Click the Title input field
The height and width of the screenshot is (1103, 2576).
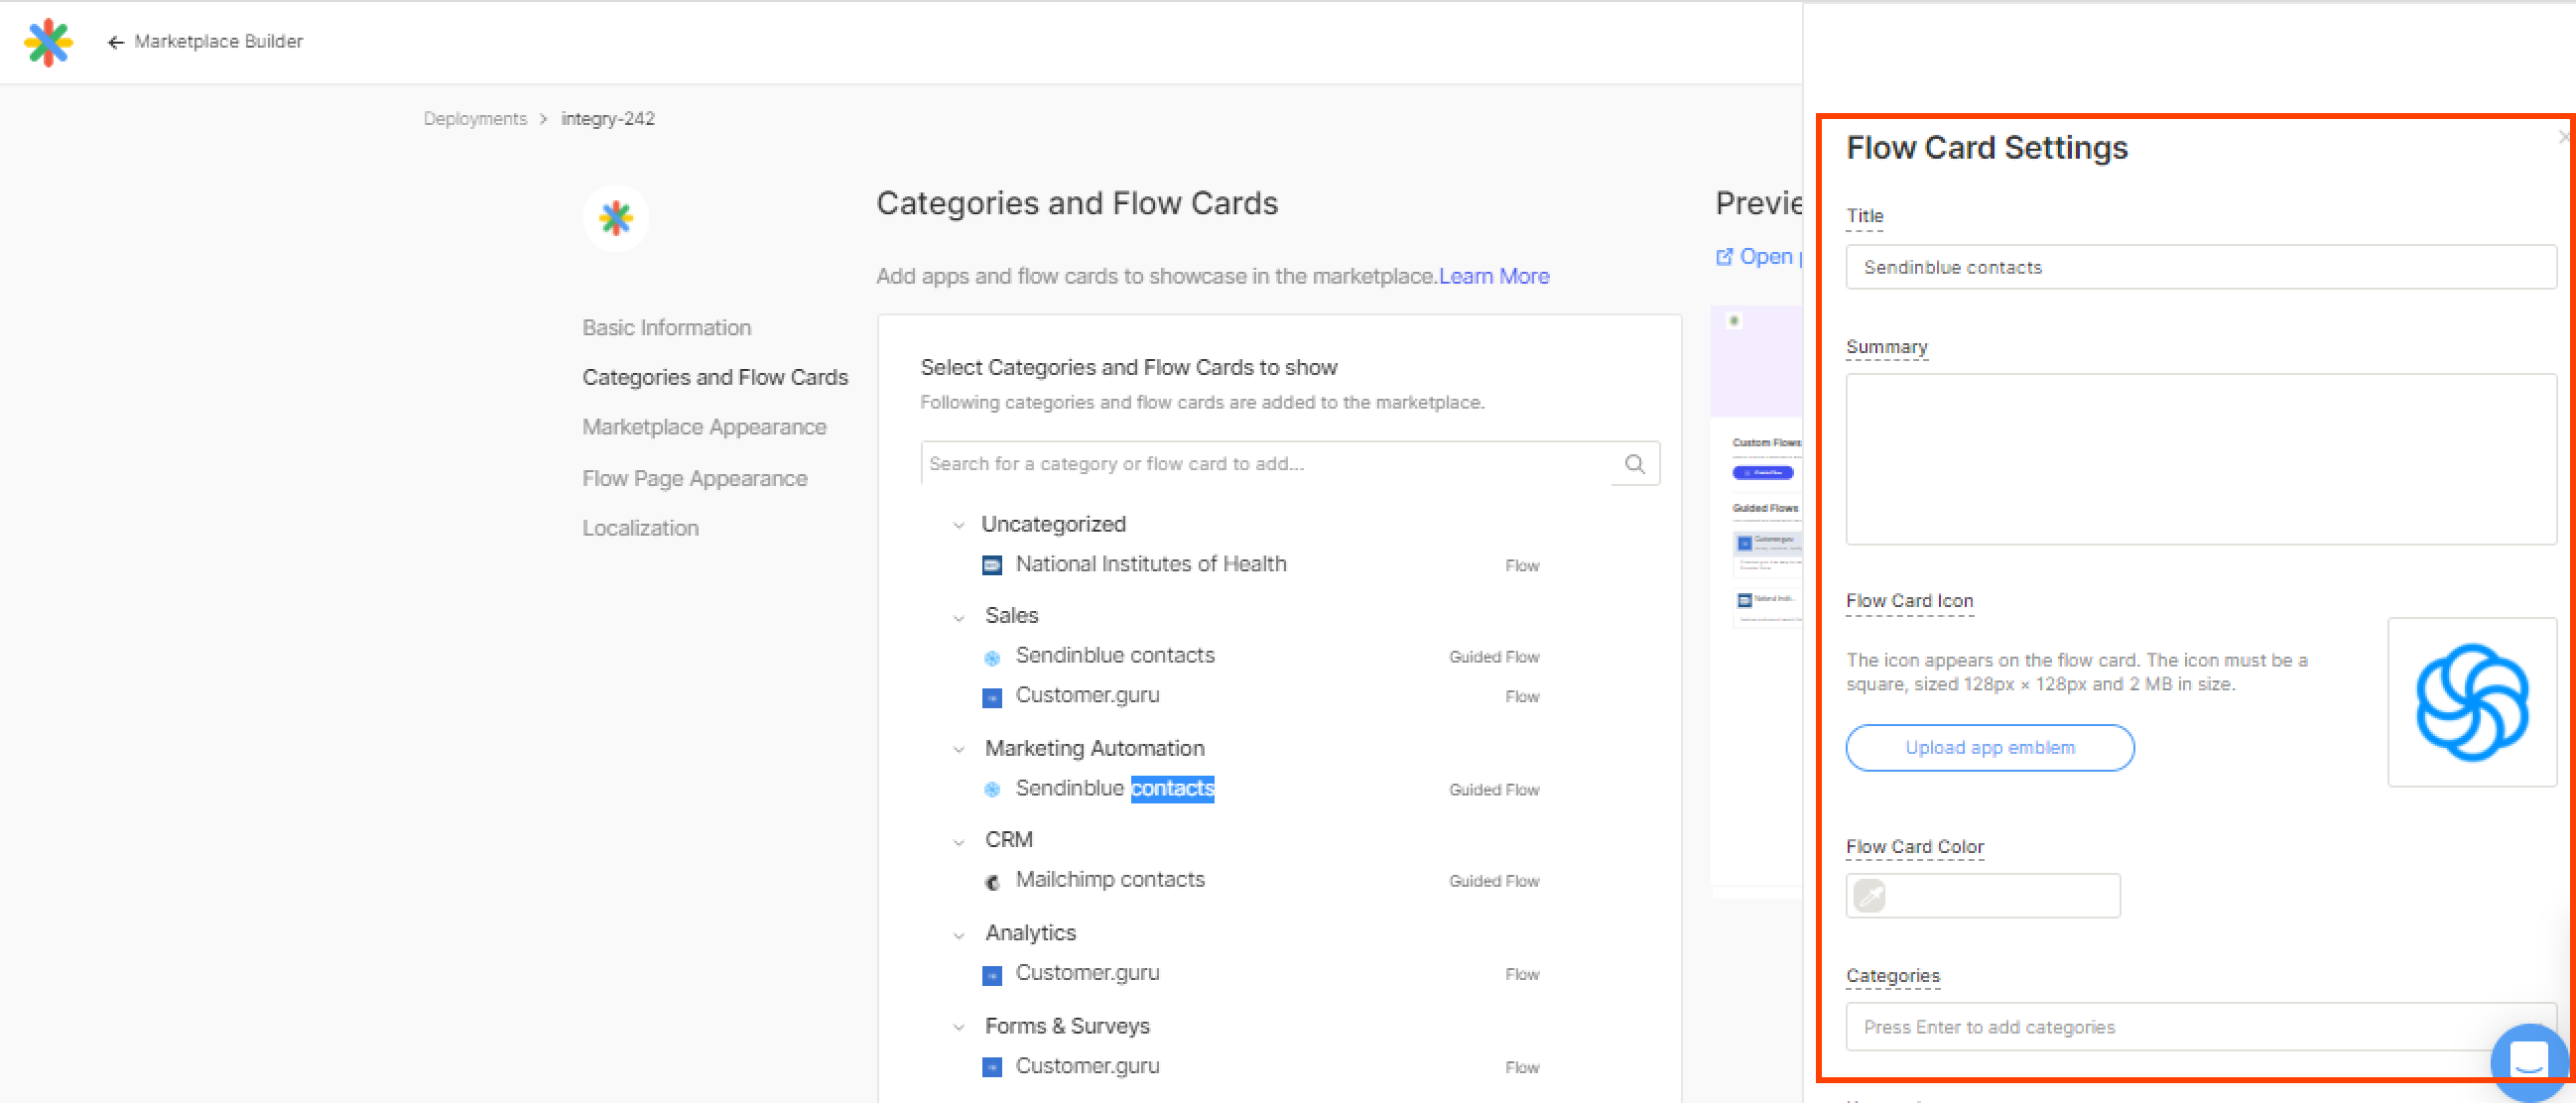pos(2200,268)
